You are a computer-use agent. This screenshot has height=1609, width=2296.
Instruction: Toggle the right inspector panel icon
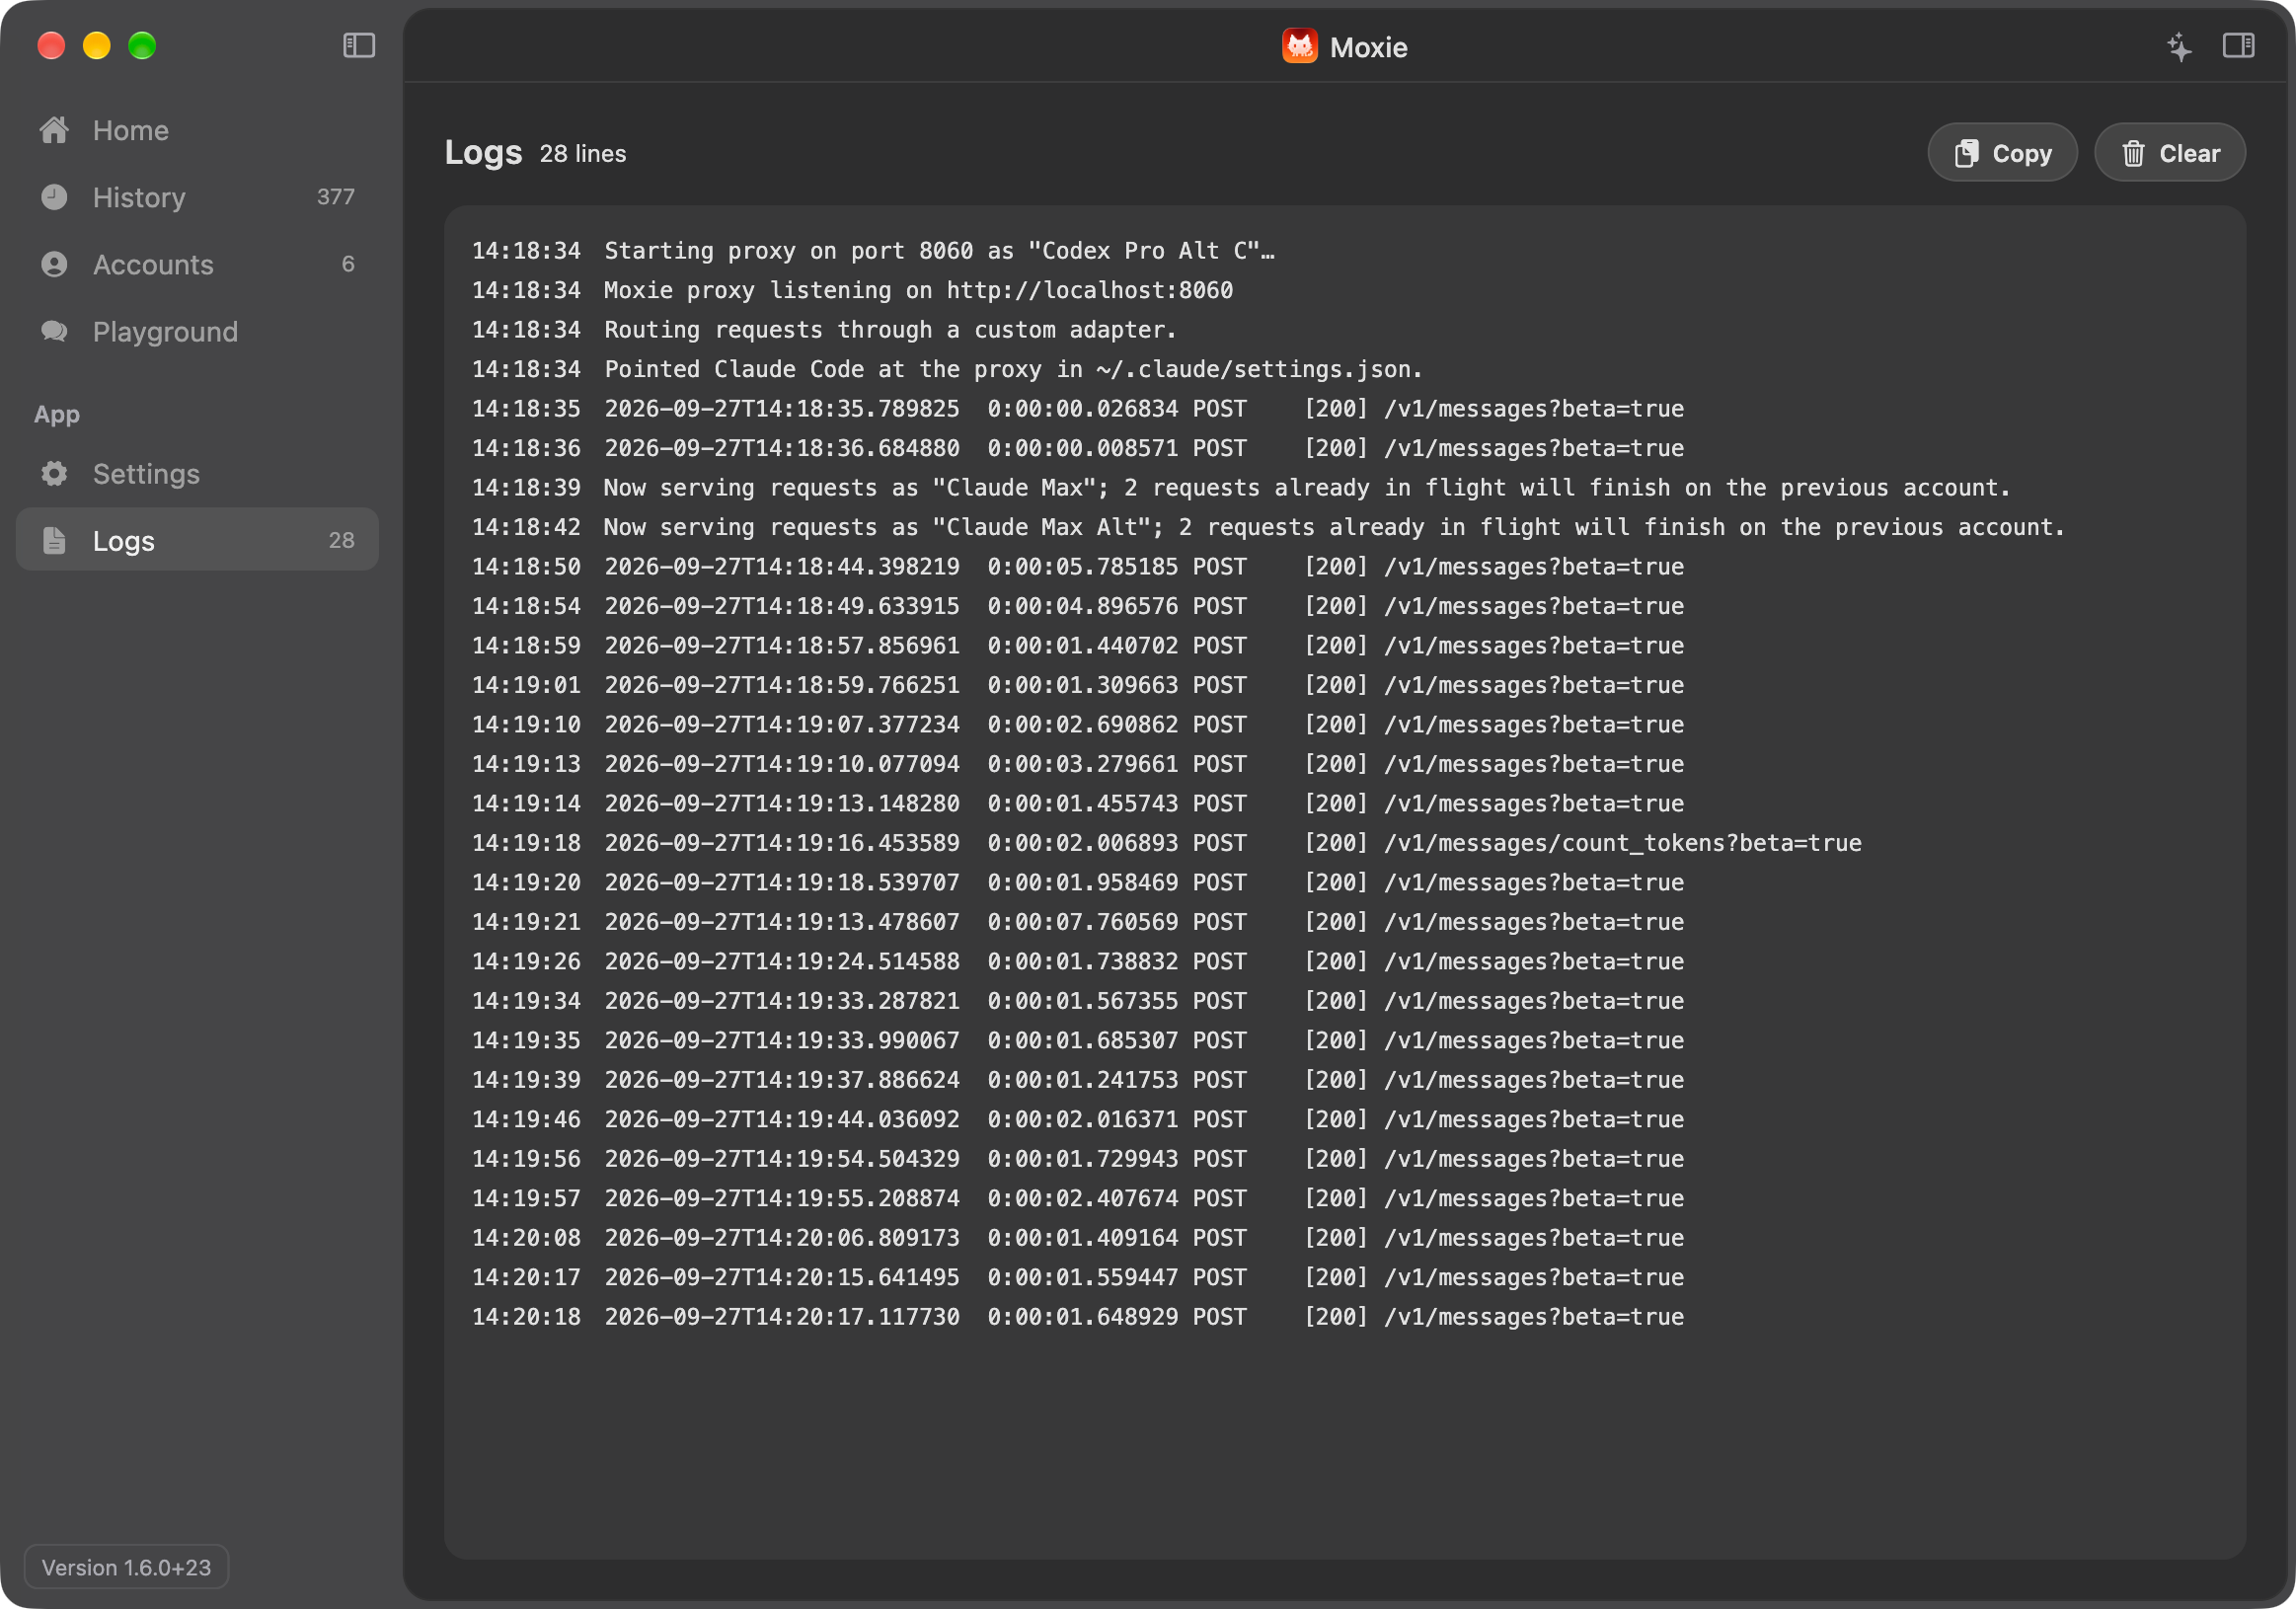[2238, 46]
